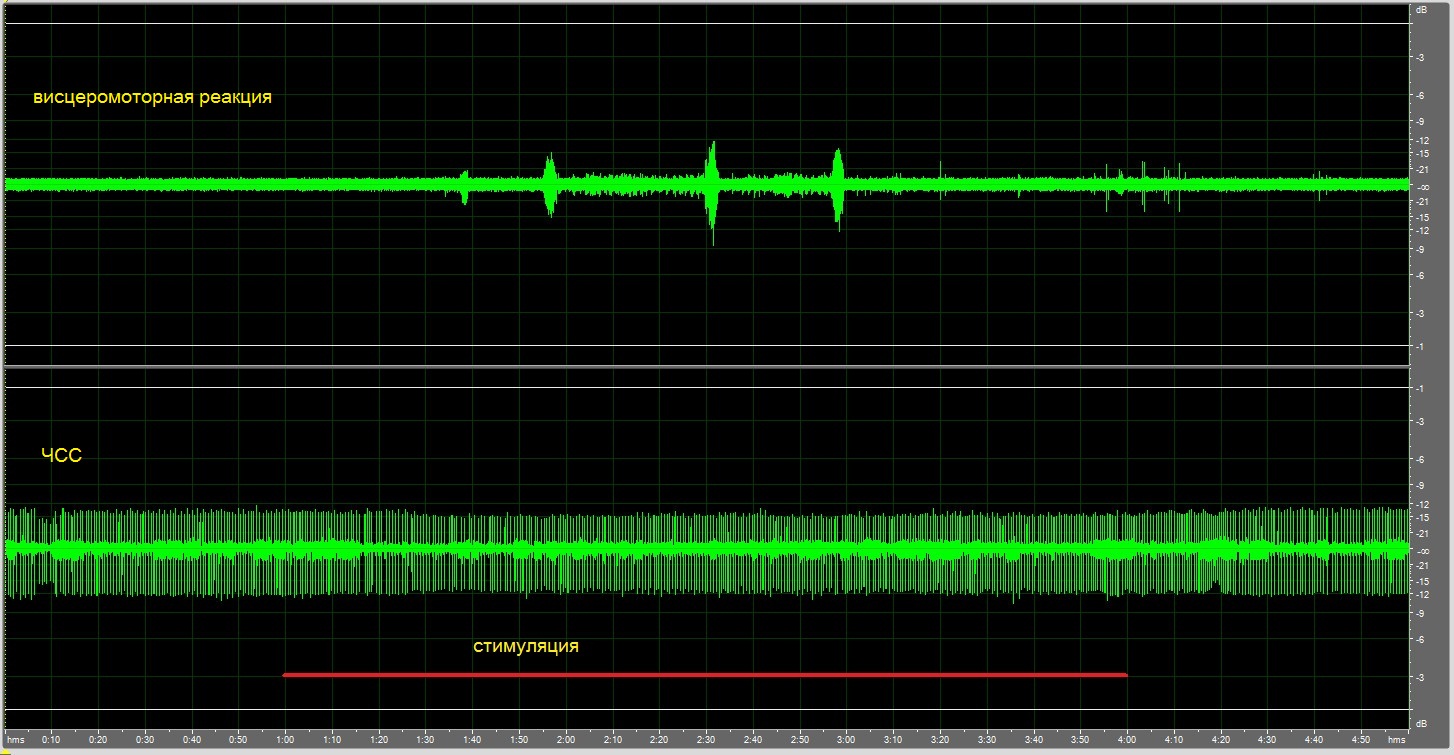Click the 2:30 mark on the time ruler

click(x=706, y=740)
